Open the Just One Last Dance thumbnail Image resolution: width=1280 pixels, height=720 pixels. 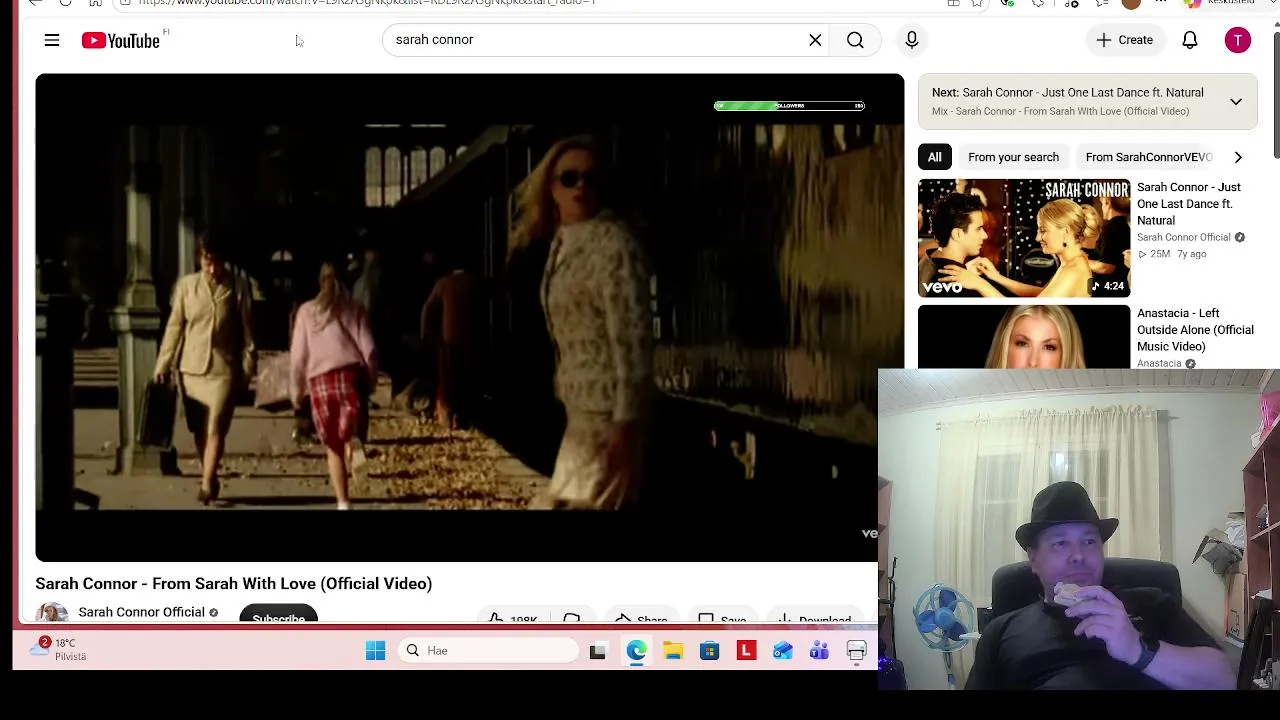click(1024, 238)
